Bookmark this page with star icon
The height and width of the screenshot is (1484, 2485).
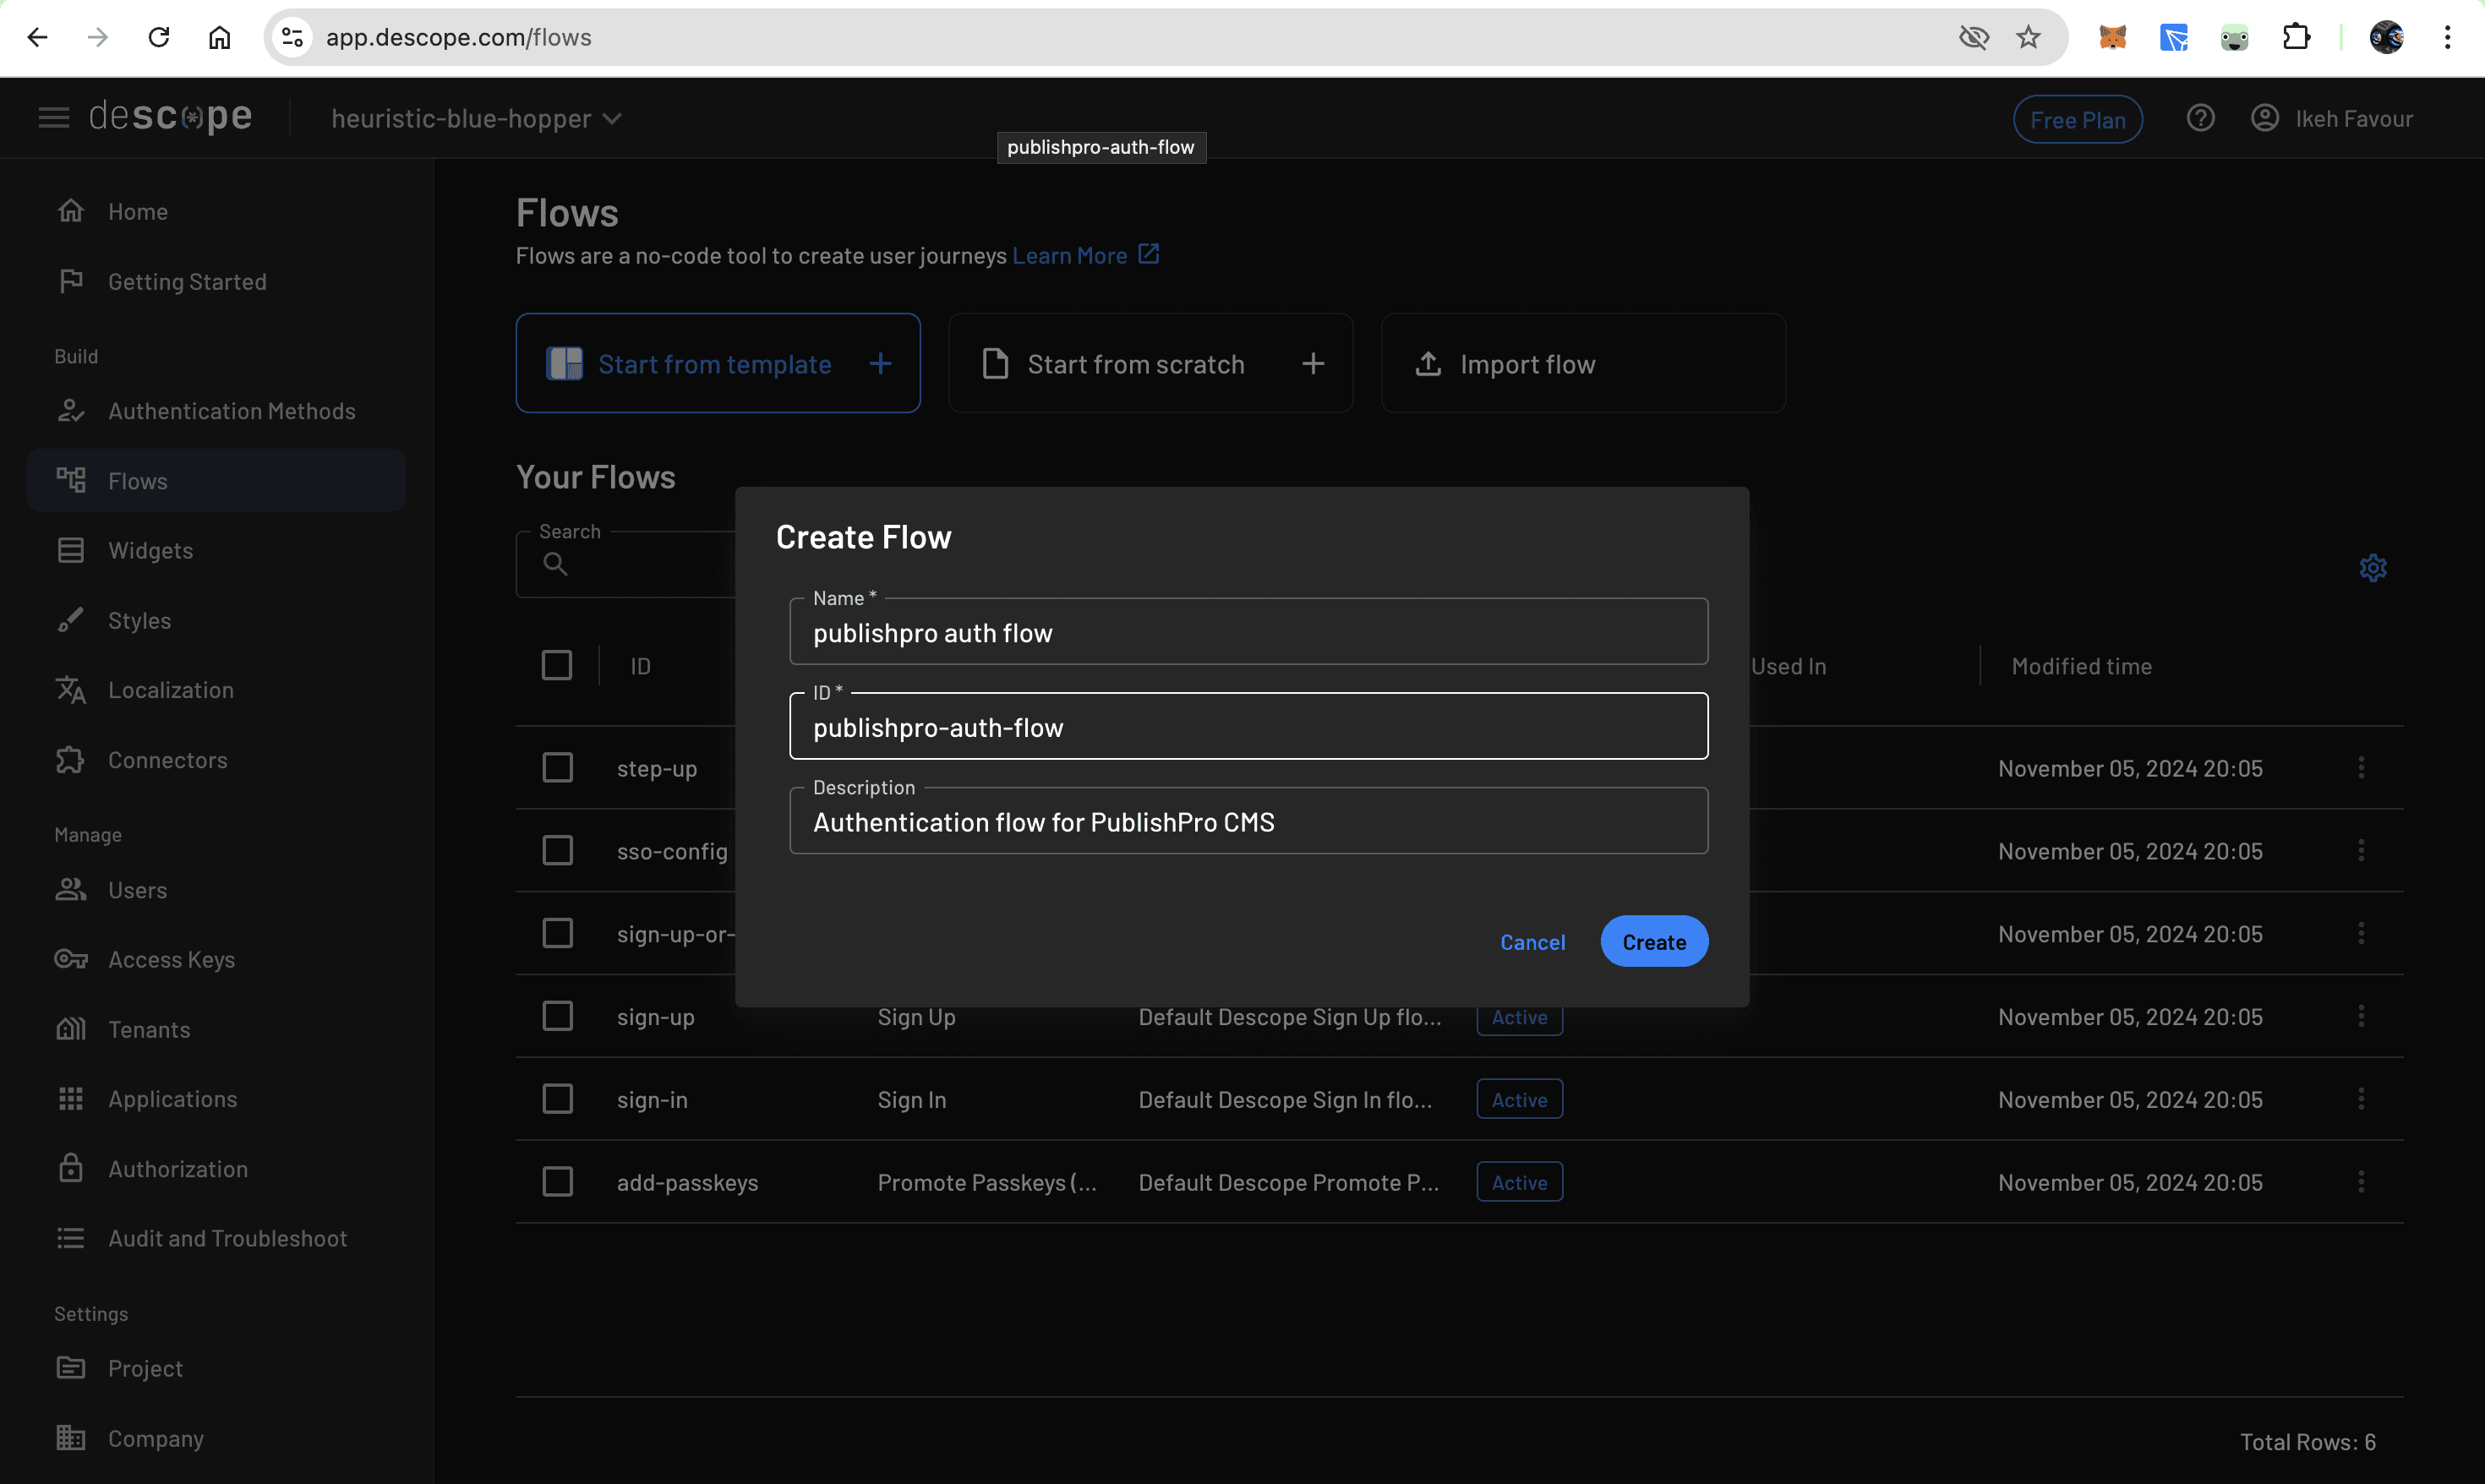coord(2028,38)
